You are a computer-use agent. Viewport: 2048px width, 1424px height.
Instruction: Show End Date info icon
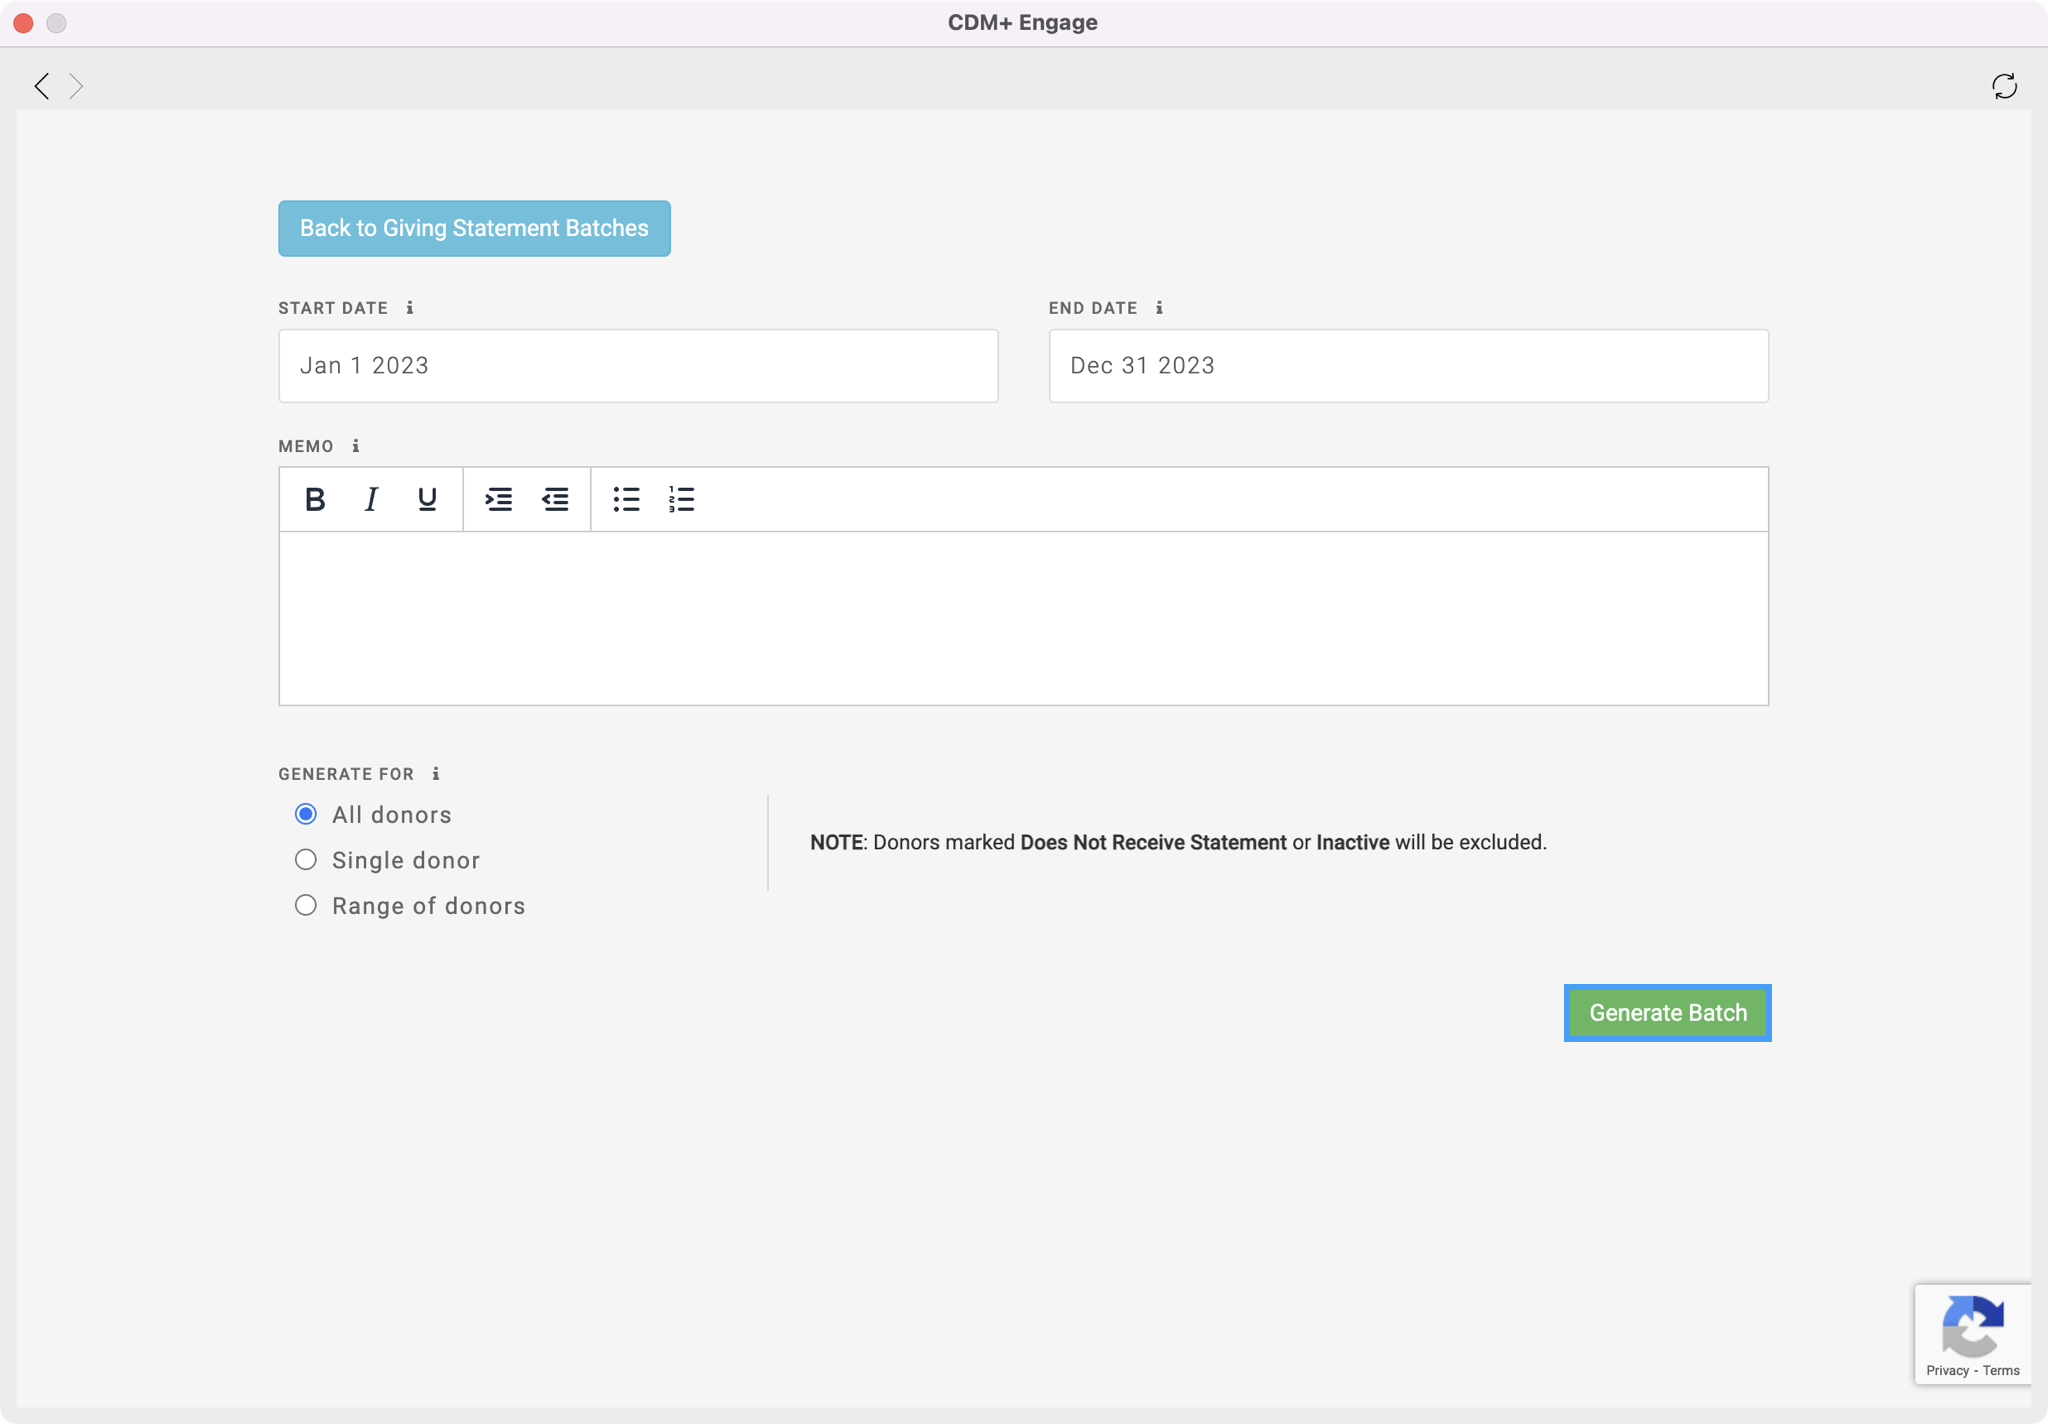pos(1159,308)
